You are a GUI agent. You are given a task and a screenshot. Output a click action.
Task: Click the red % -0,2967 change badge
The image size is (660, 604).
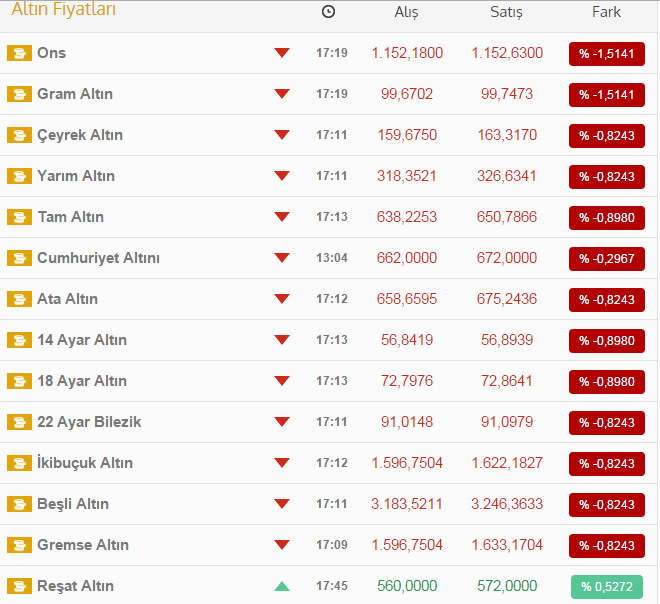click(606, 258)
